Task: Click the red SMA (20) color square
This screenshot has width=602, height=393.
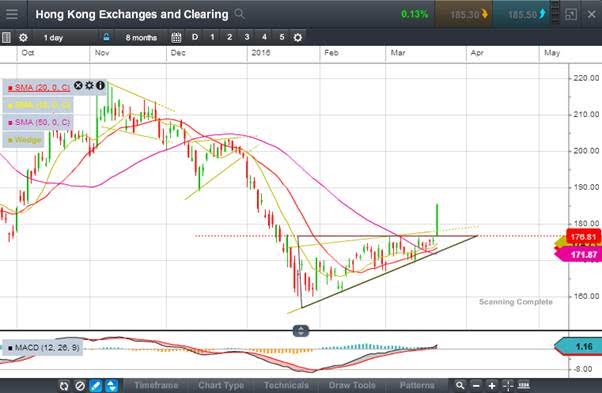Action: (10, 88)
